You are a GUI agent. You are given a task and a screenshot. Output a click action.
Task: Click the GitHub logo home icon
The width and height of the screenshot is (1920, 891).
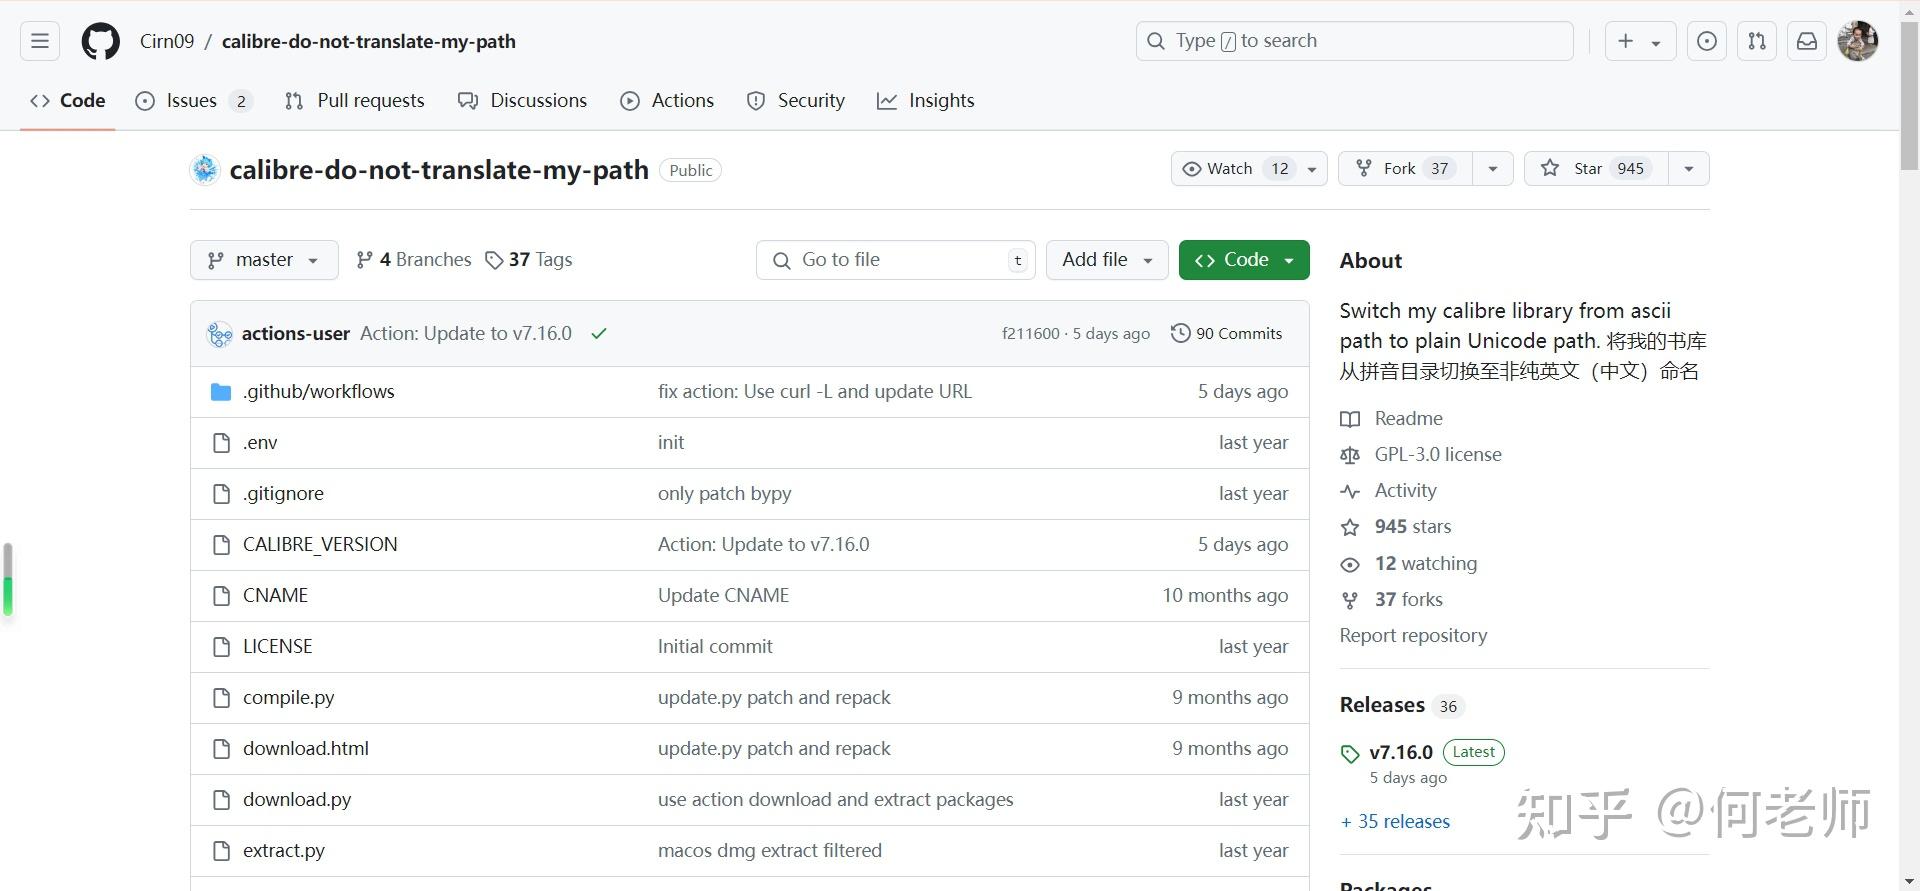[x=100, y=41]
